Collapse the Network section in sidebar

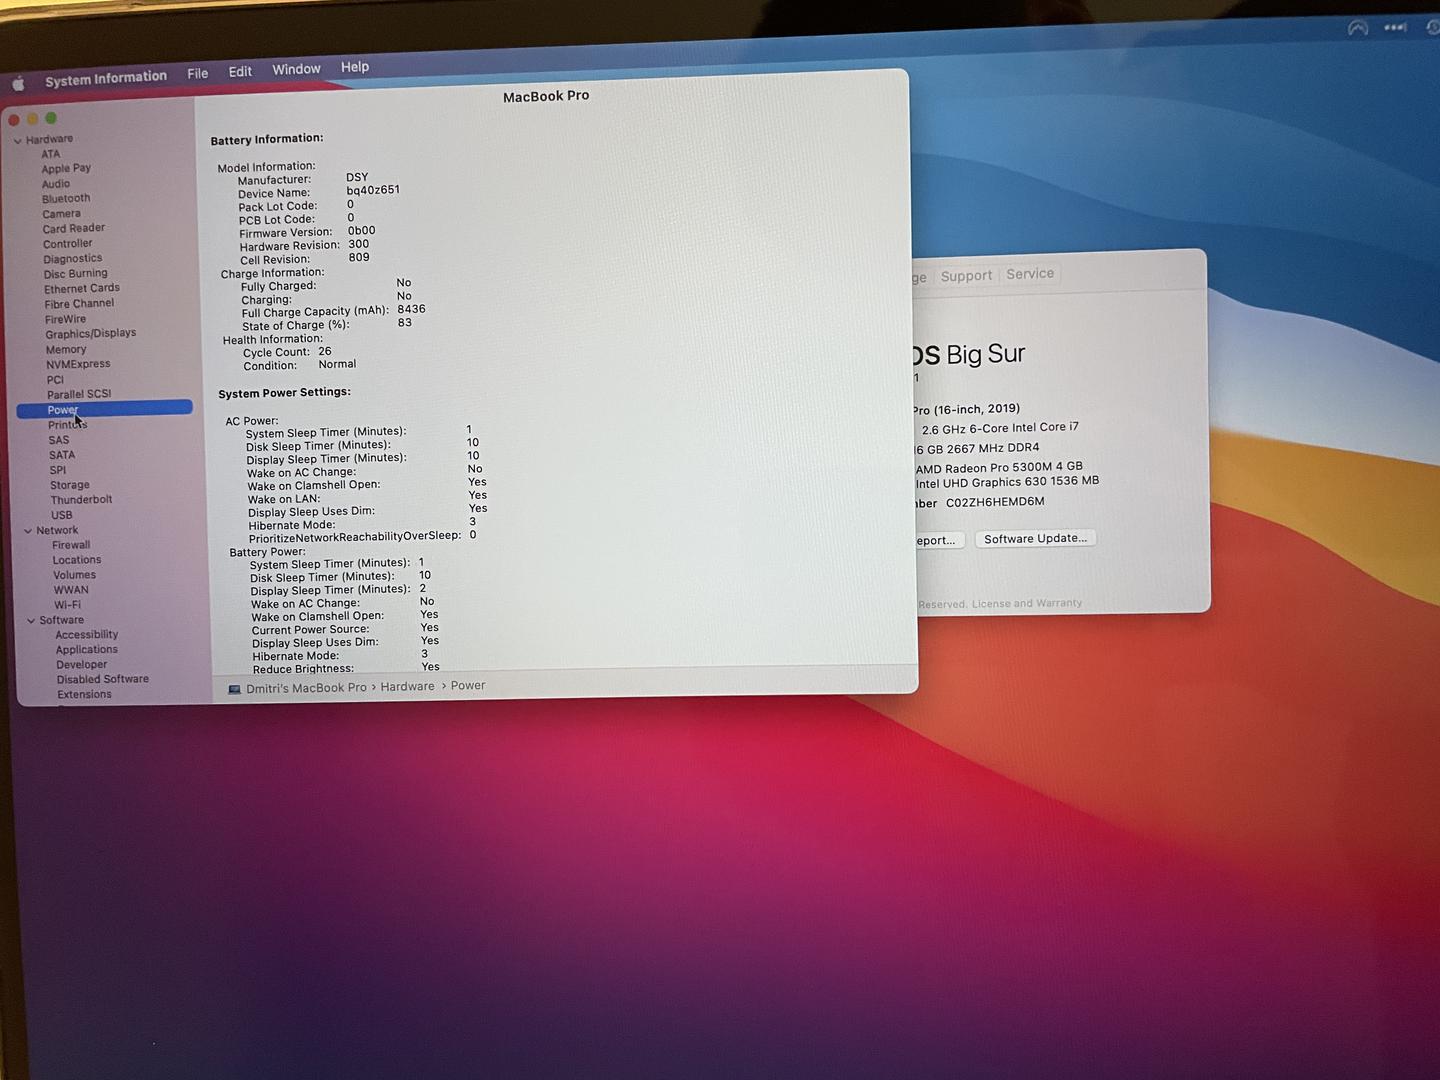(x=28, y=531)
